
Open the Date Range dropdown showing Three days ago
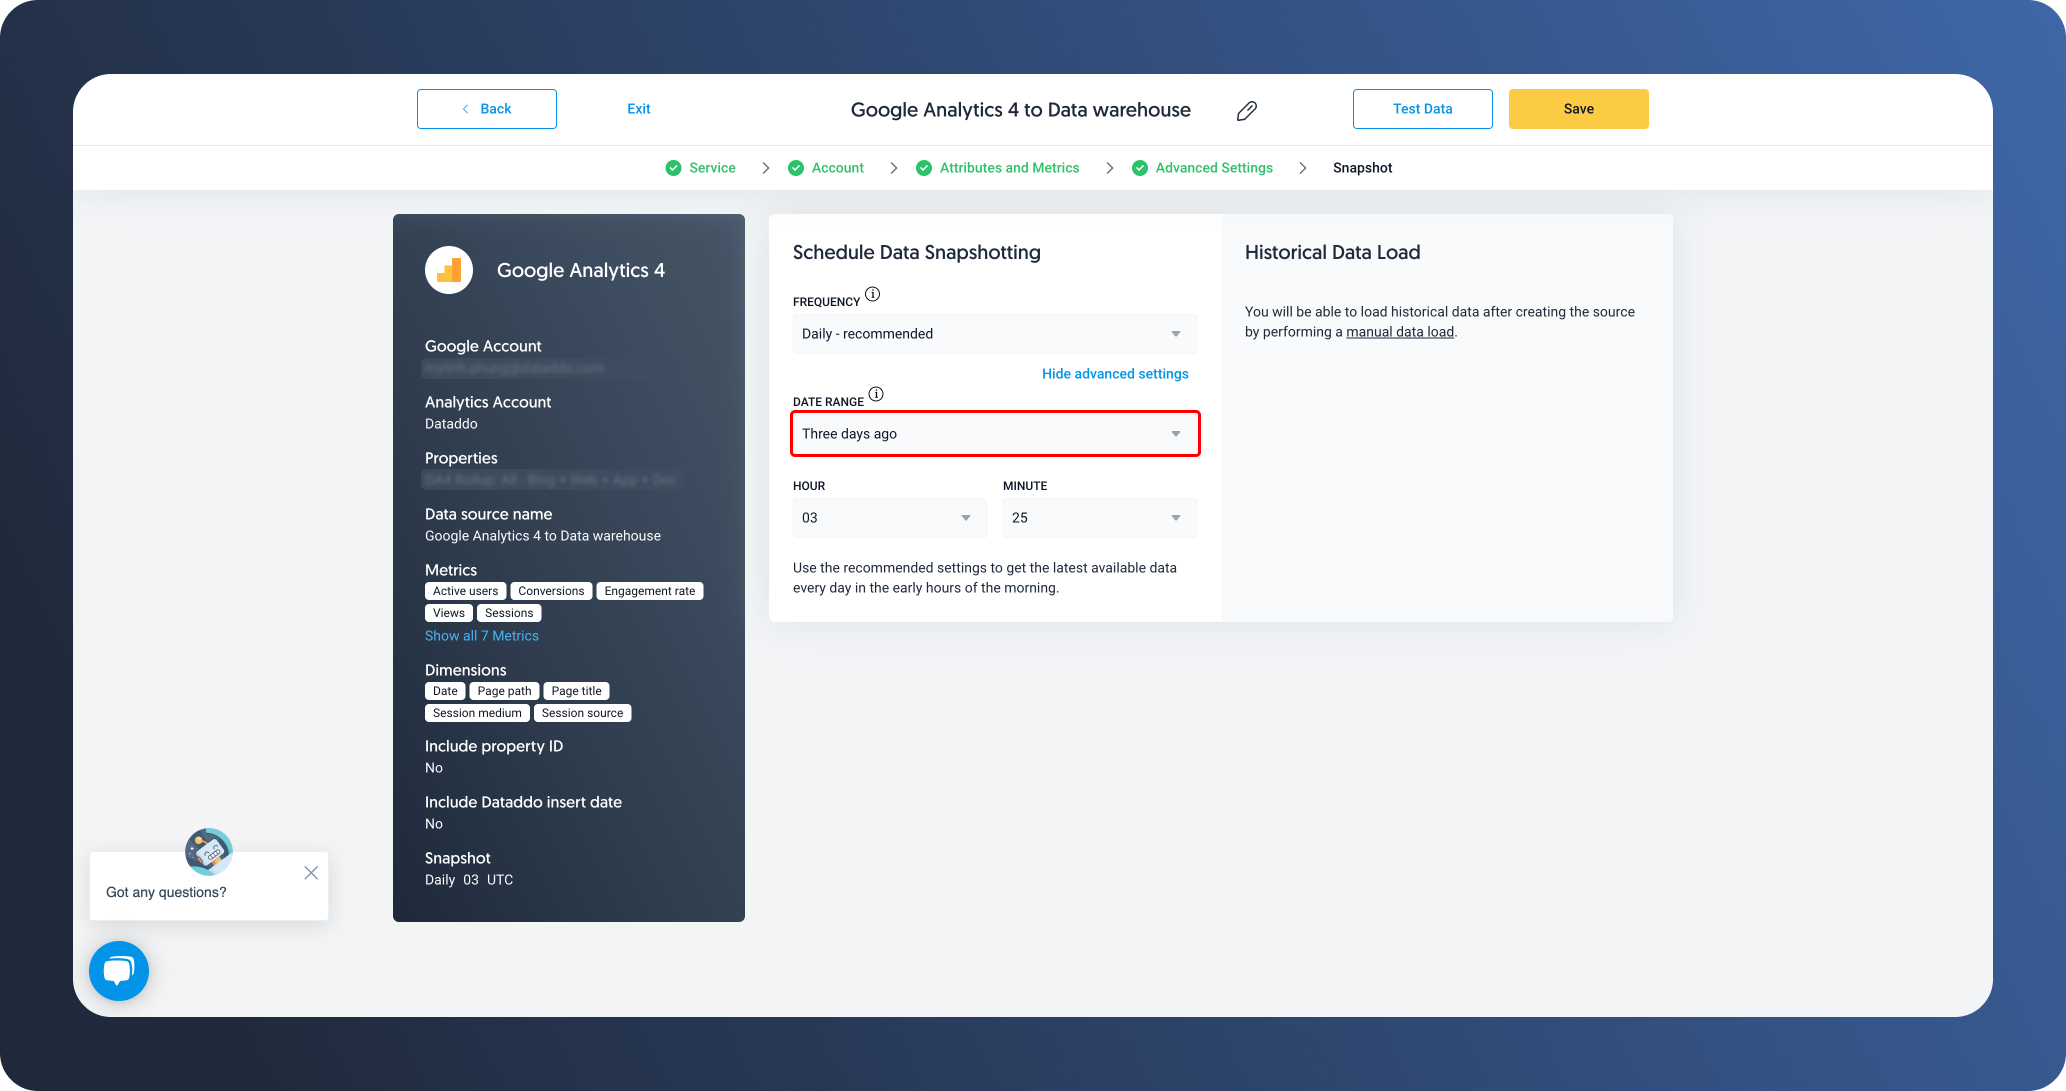(x=994, y=434)
